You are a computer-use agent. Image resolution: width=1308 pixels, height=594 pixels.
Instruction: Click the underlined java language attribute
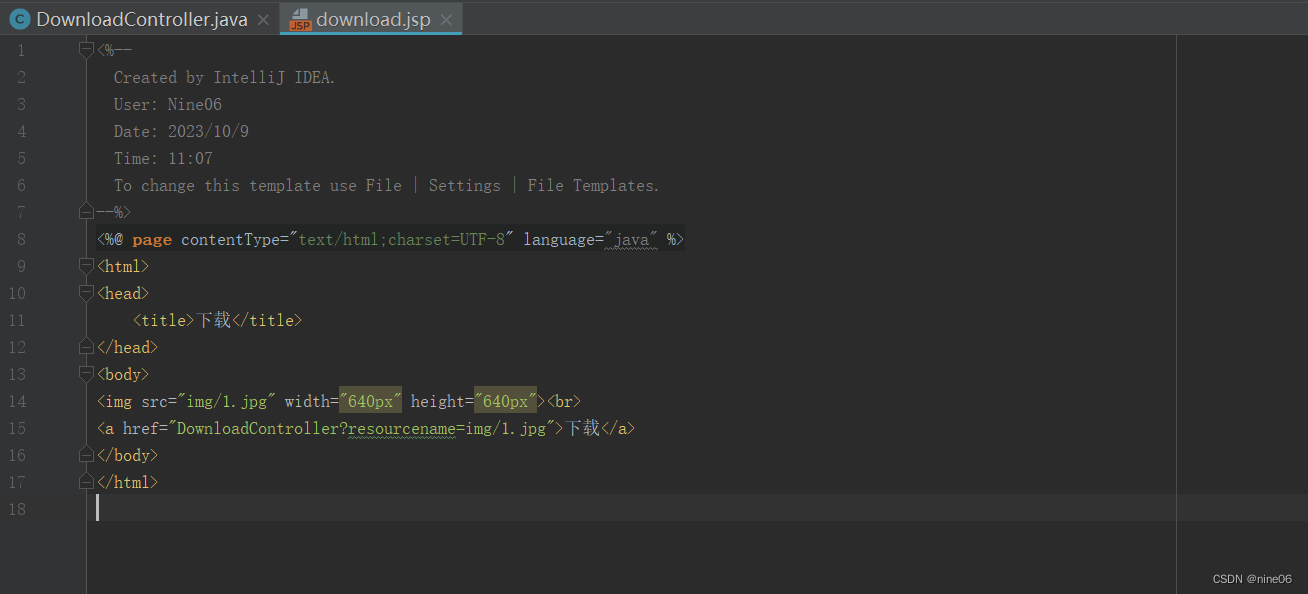click(631, 239)
